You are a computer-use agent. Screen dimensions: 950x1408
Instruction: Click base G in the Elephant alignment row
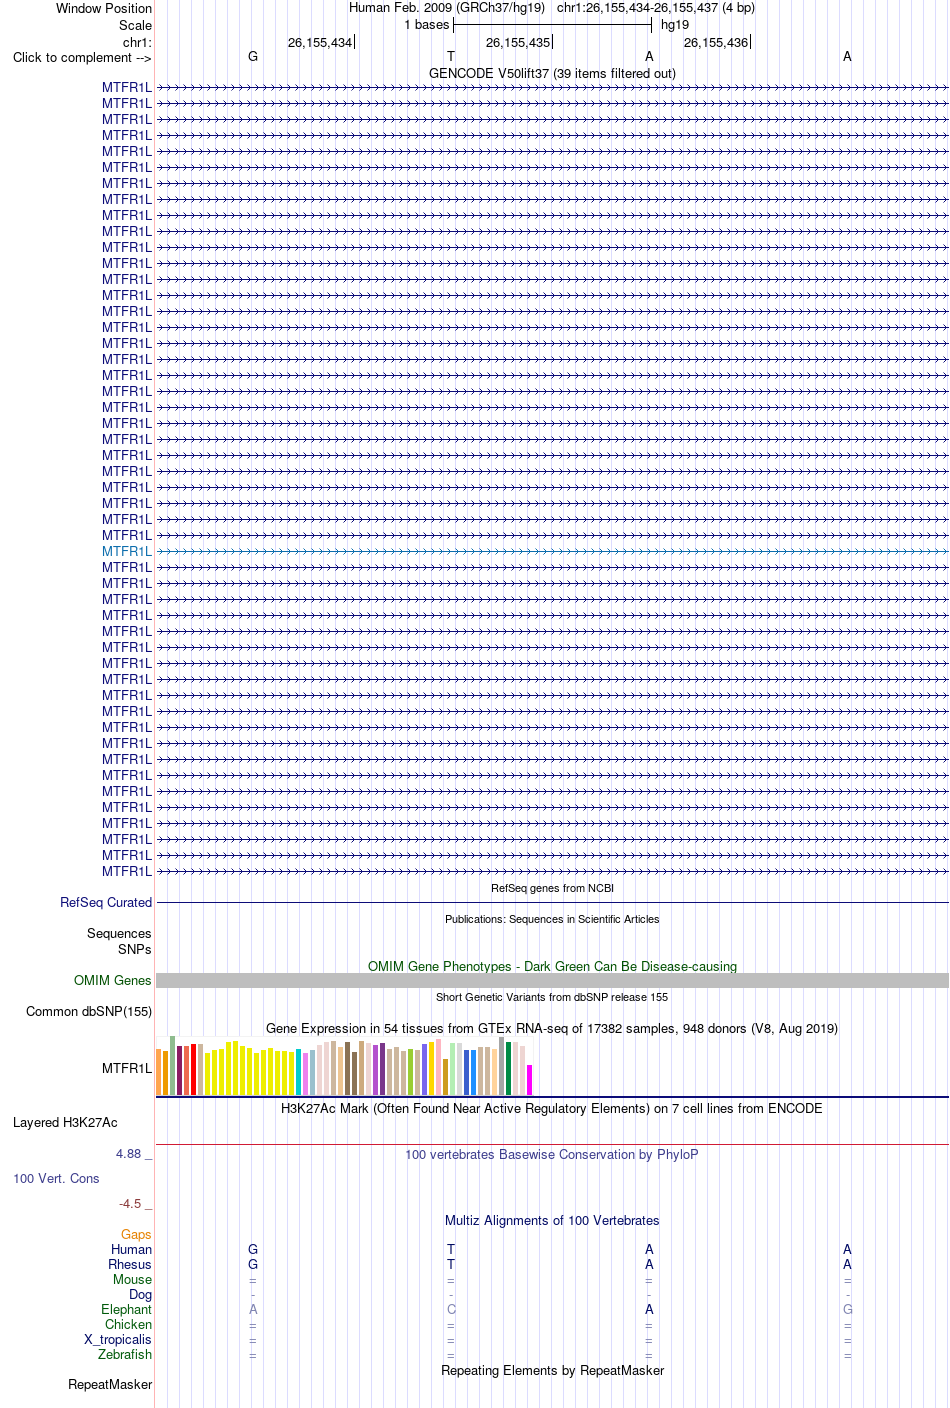pyautogui.click(x=847, y=1309)
